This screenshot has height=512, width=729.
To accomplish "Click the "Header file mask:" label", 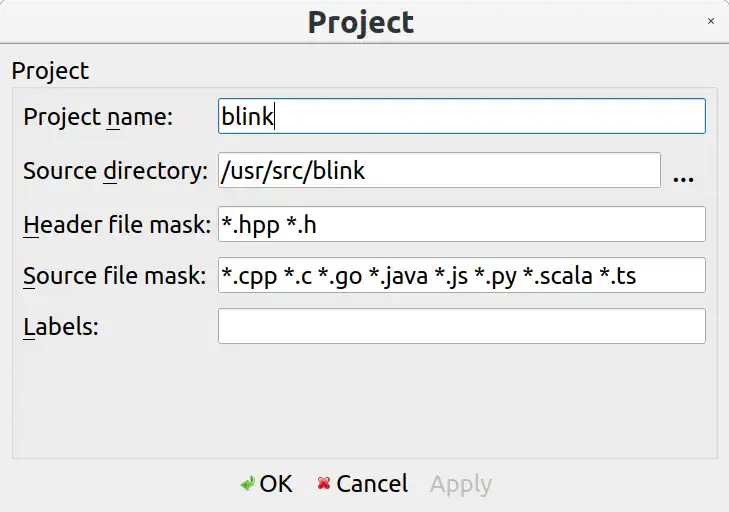I will 116,224.
